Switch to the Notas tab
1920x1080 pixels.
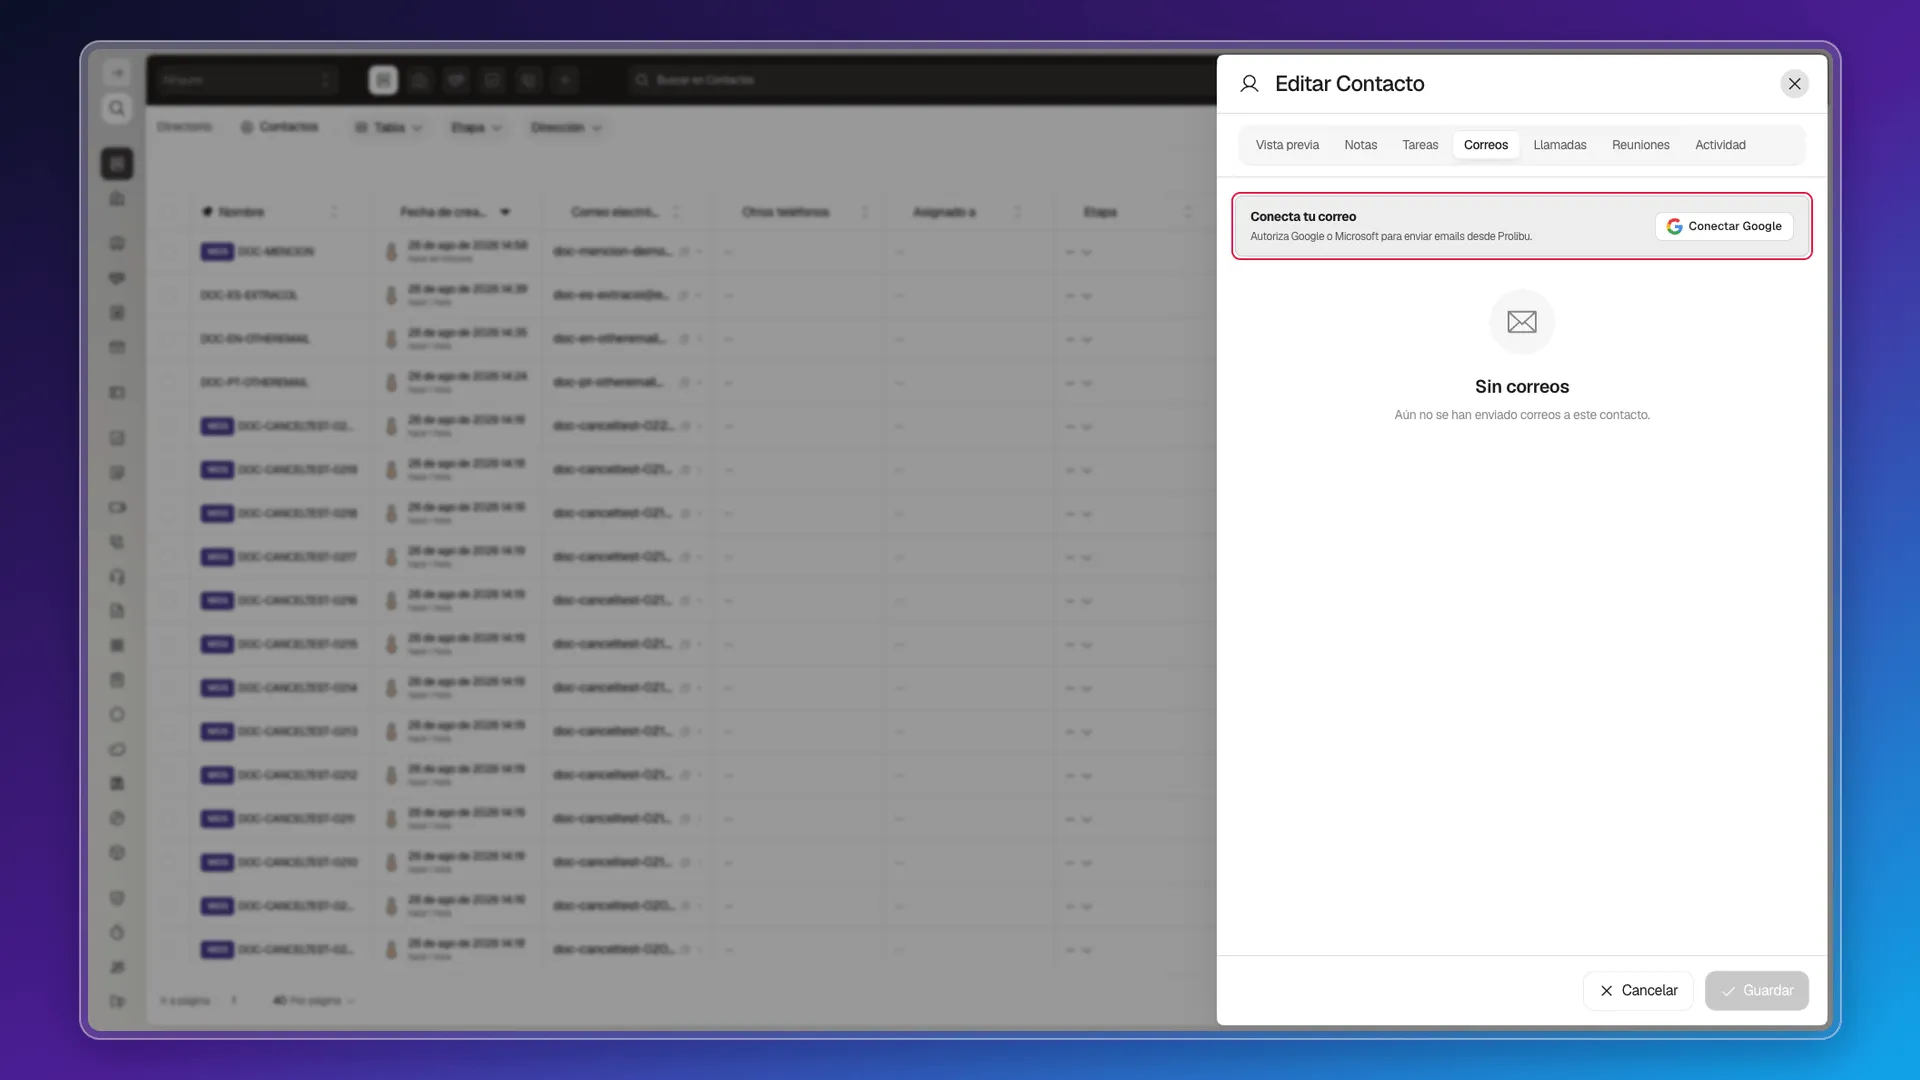1360,145
